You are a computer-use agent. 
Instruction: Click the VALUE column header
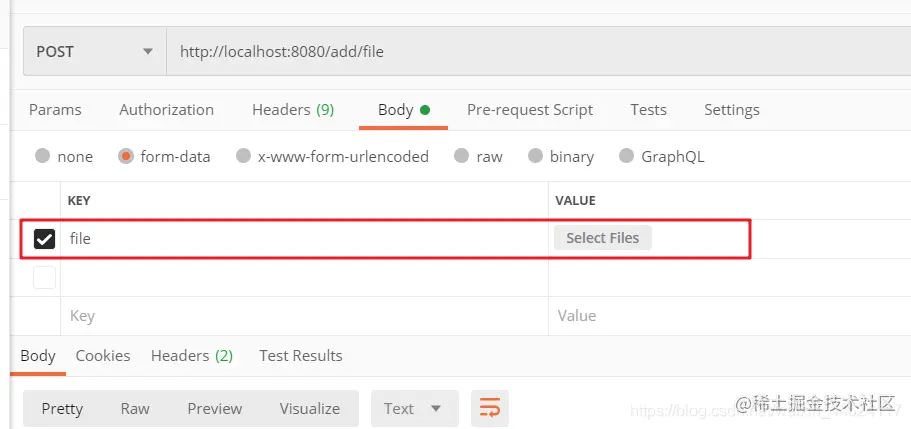click(x=575, y=201)
